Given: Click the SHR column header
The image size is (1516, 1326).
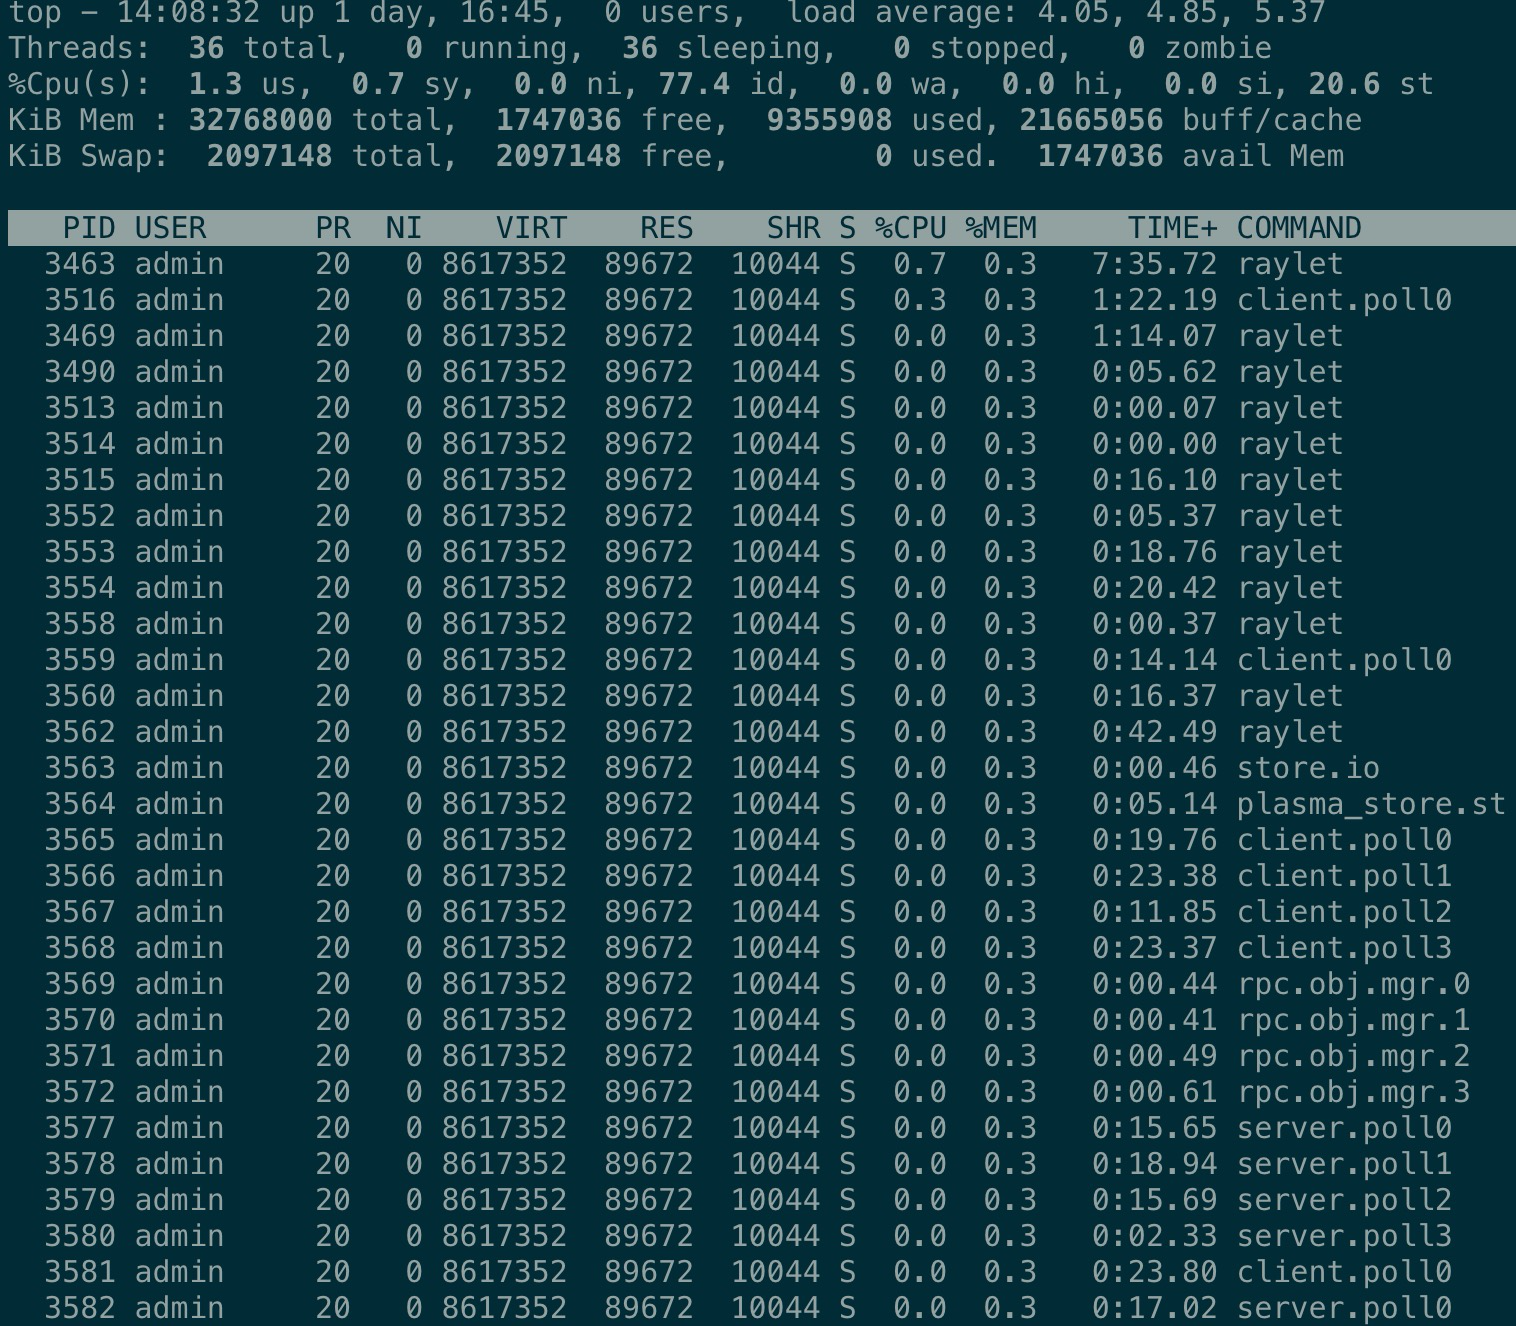Looking at the screenshot, I should tap(793, 228).
